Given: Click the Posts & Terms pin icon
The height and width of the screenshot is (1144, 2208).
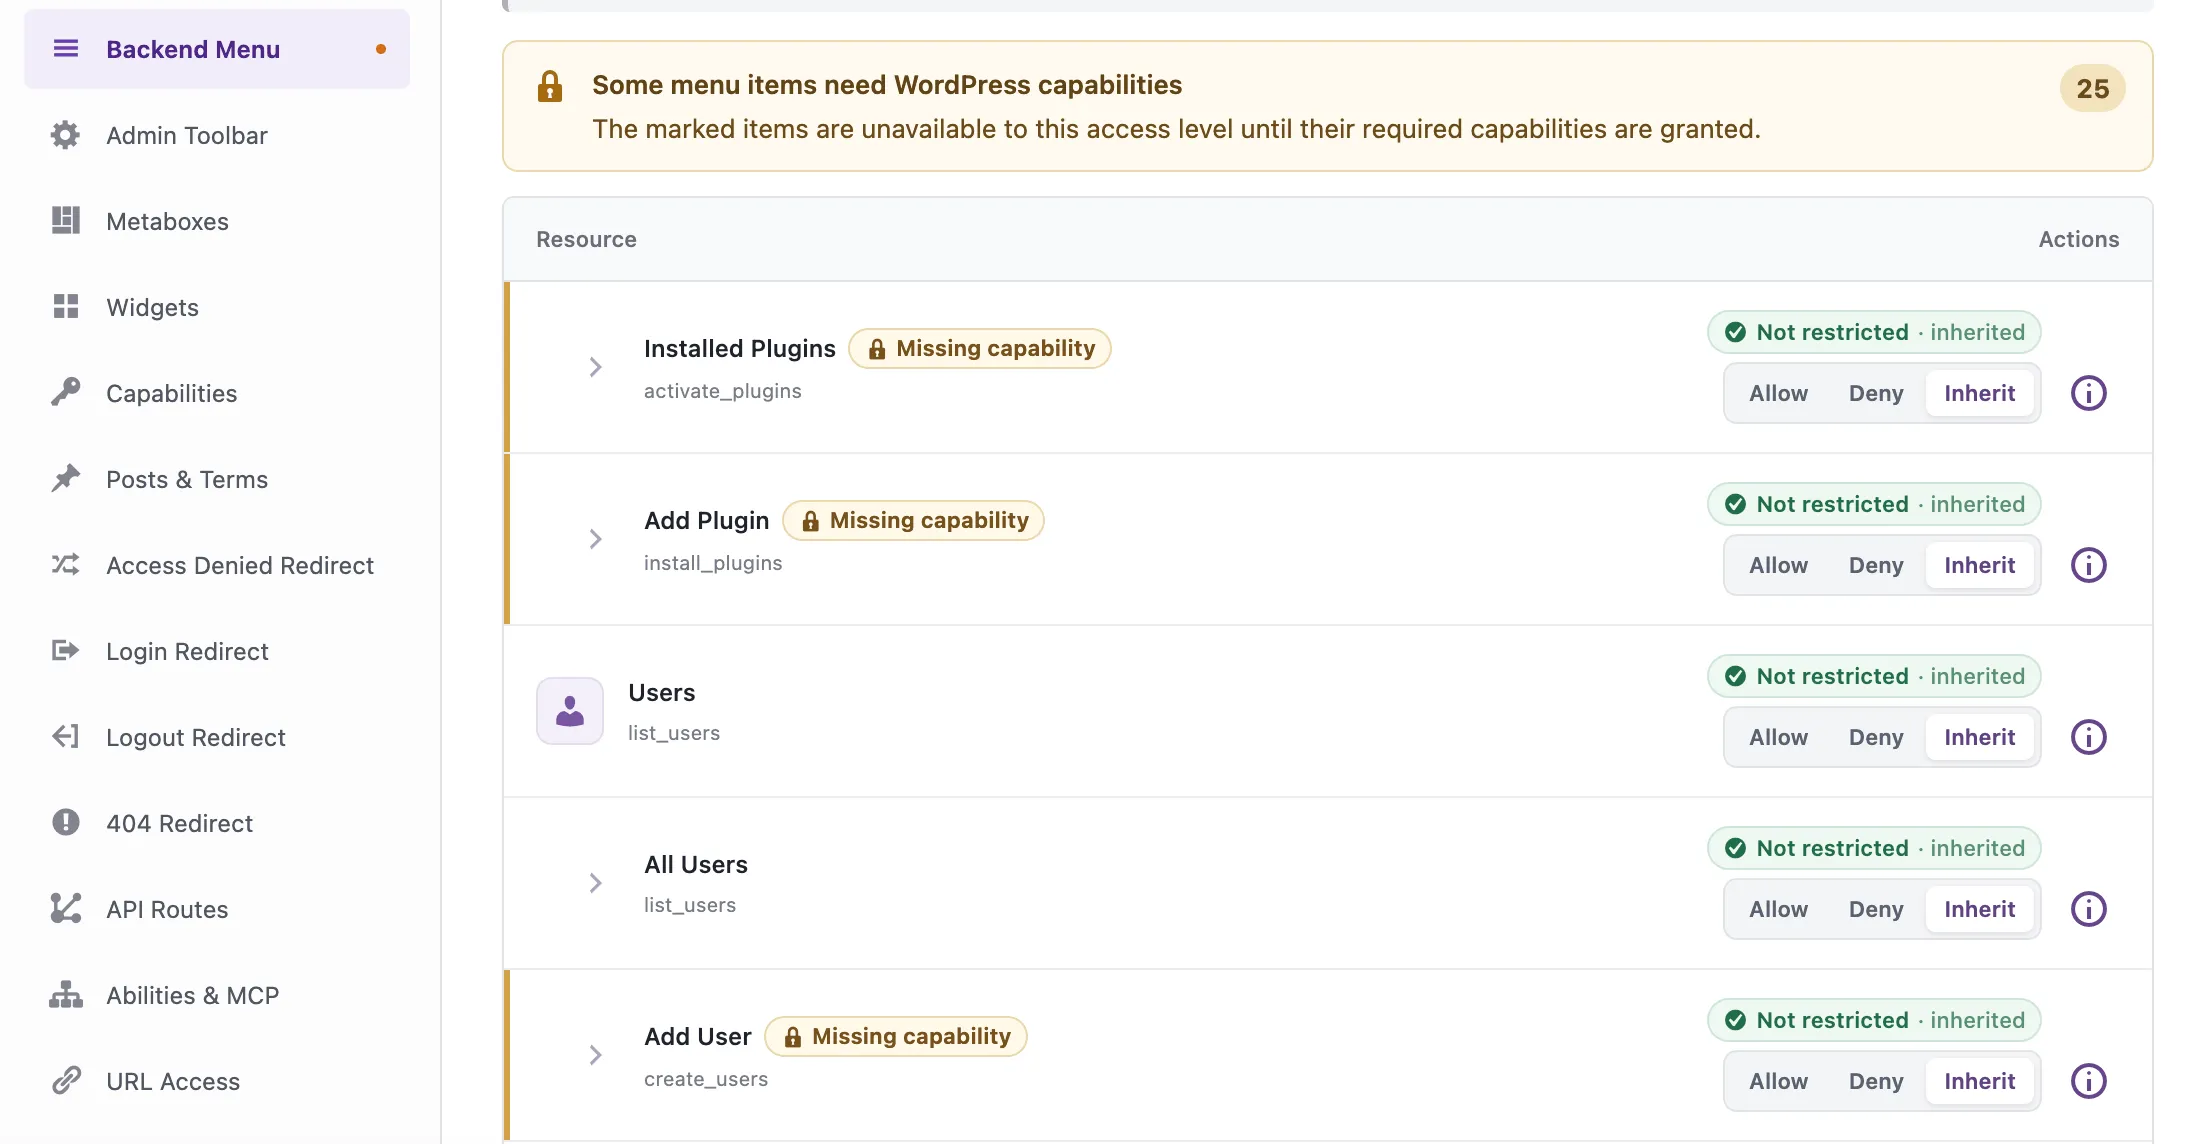Looking at the screenshot, I should (x=66, y=478).
